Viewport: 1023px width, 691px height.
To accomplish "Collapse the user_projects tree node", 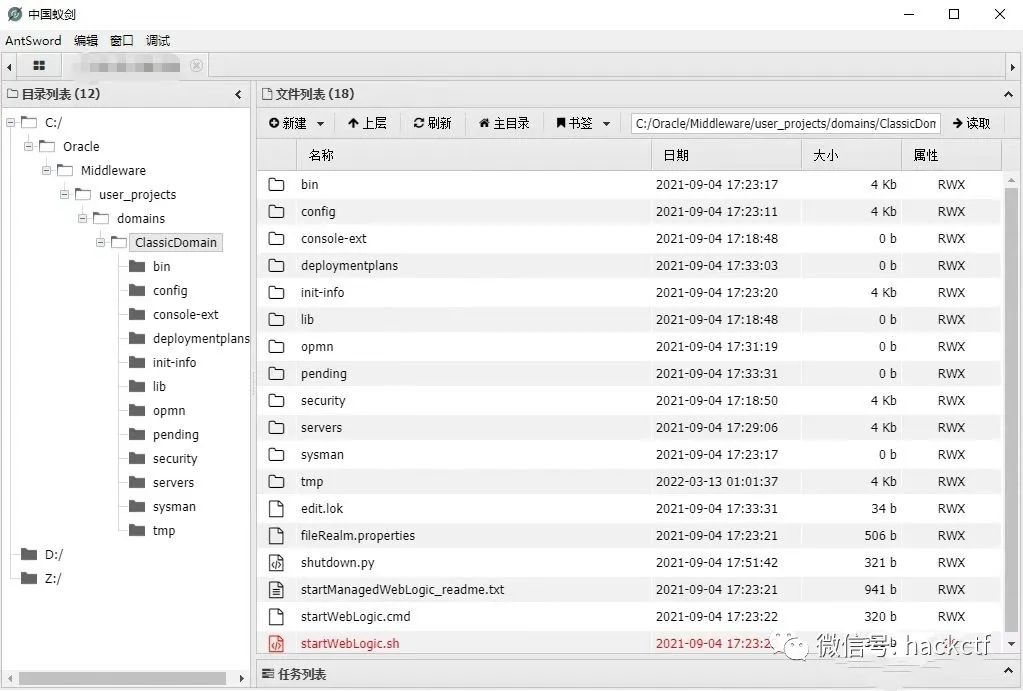I will pos(65,194).
